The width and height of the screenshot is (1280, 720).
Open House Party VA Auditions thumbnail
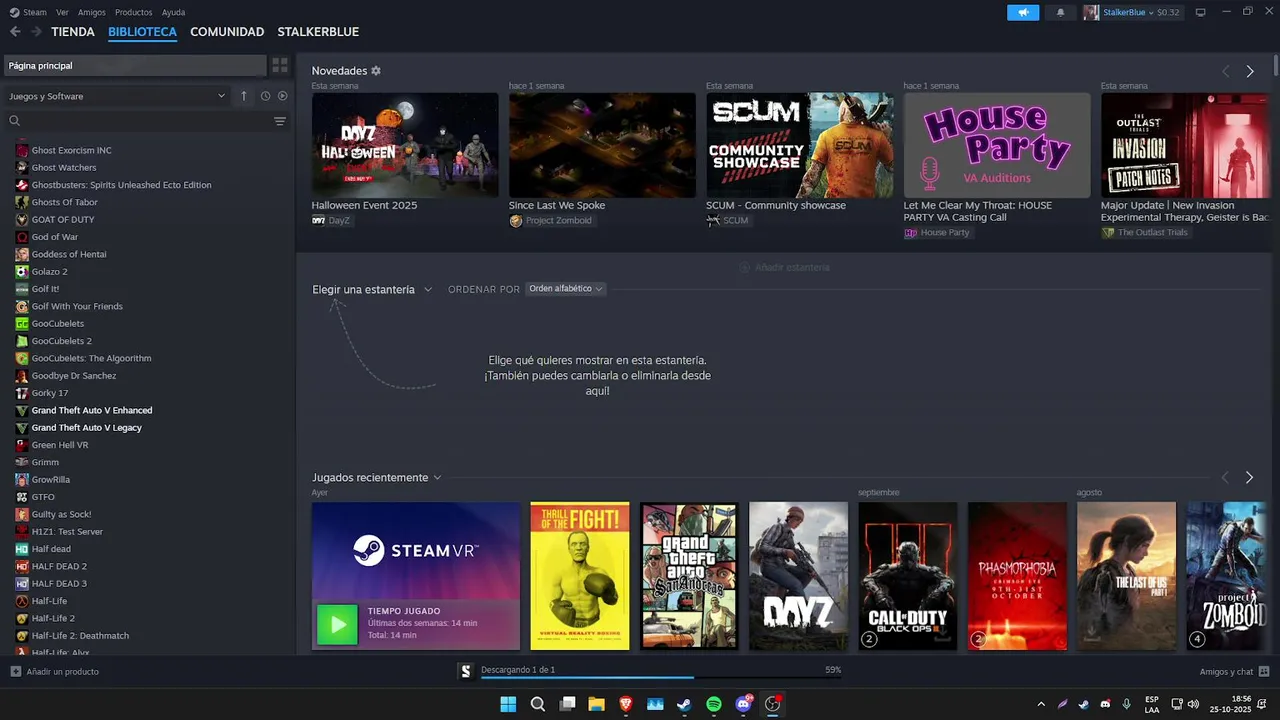[x=997, y=145]
